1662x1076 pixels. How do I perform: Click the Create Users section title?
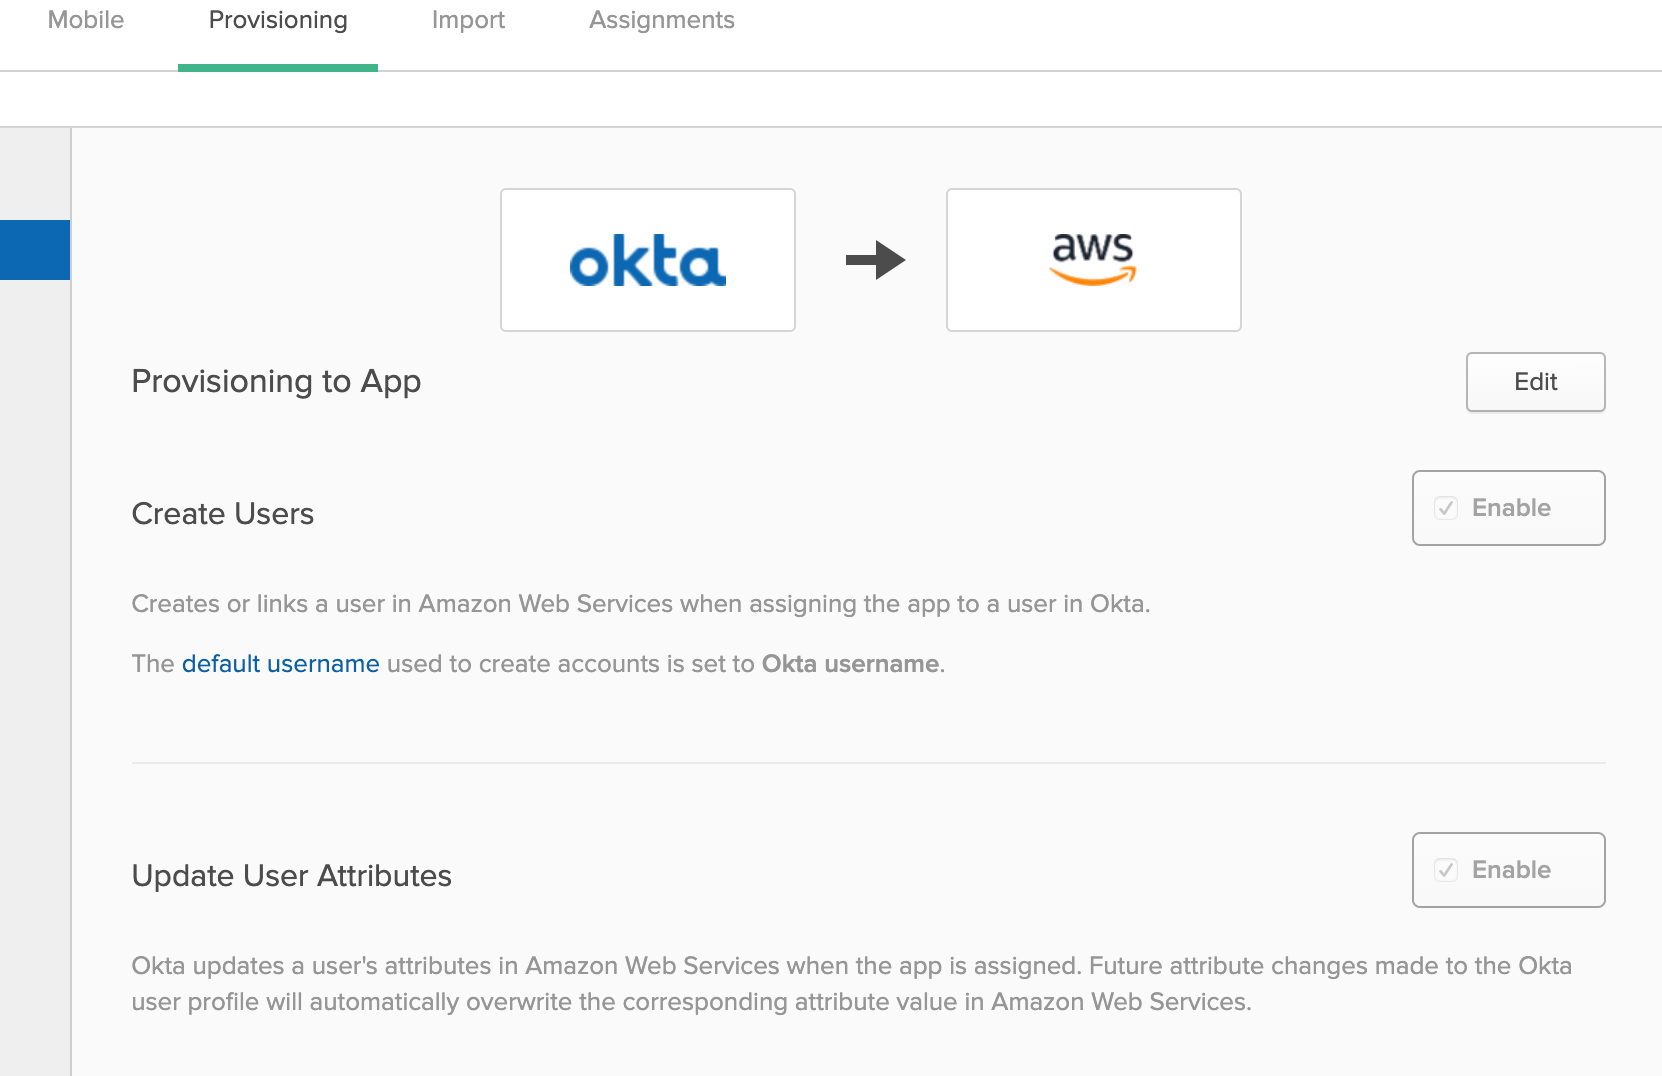coord(223,514)
